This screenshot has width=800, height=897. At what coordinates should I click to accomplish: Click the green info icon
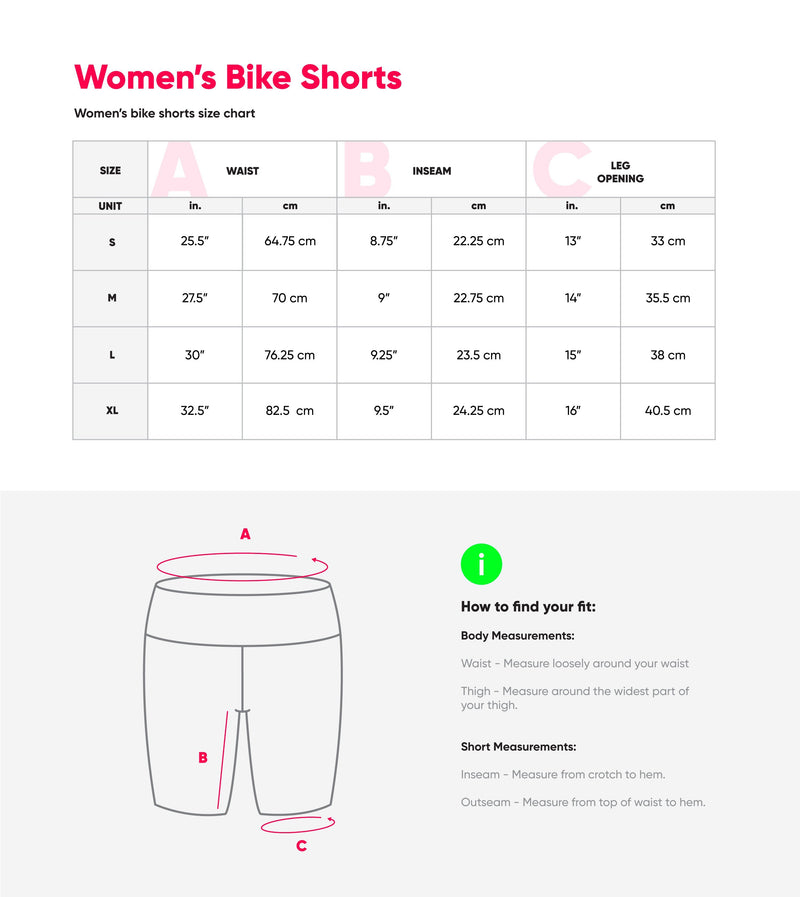[481, 564]
